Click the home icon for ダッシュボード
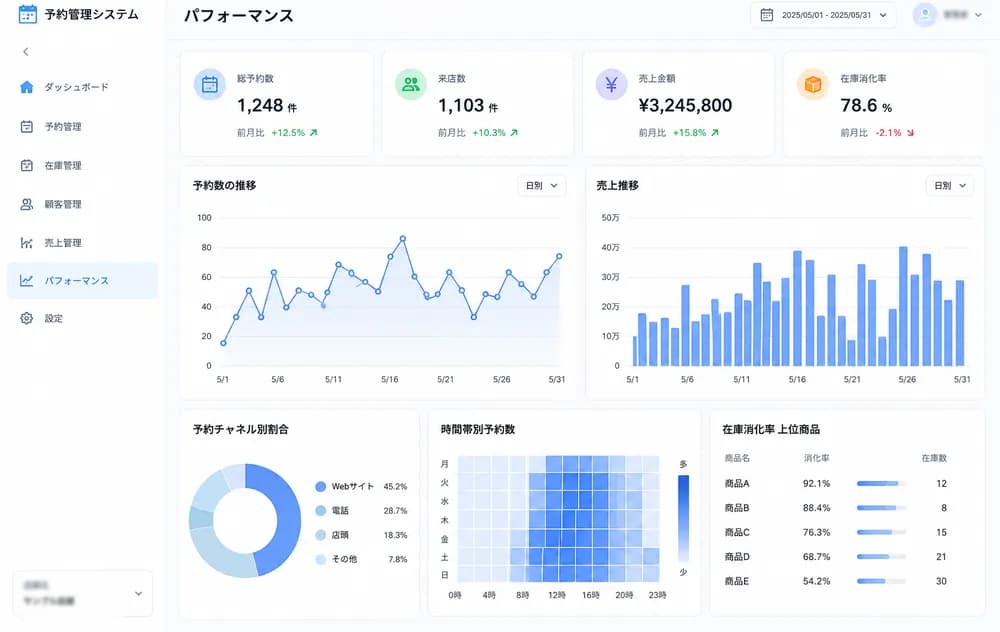The height and width of the screenshot is (632, 1000). click(x=26, y=87)
